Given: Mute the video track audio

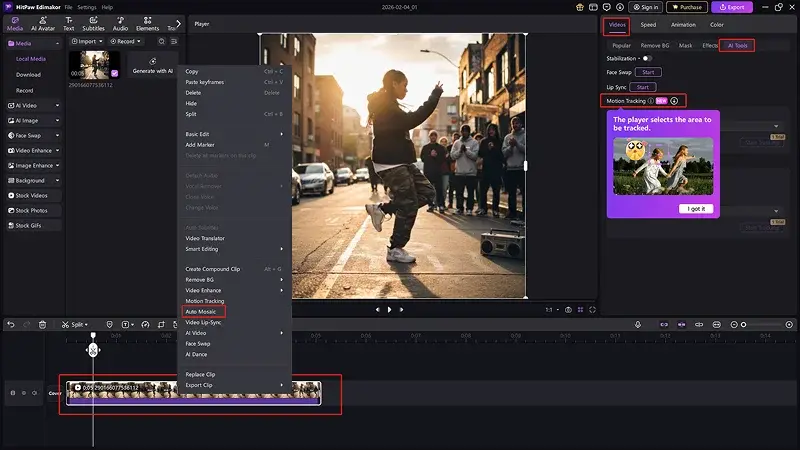Looking at the screenshot, I should coord(35,393).
